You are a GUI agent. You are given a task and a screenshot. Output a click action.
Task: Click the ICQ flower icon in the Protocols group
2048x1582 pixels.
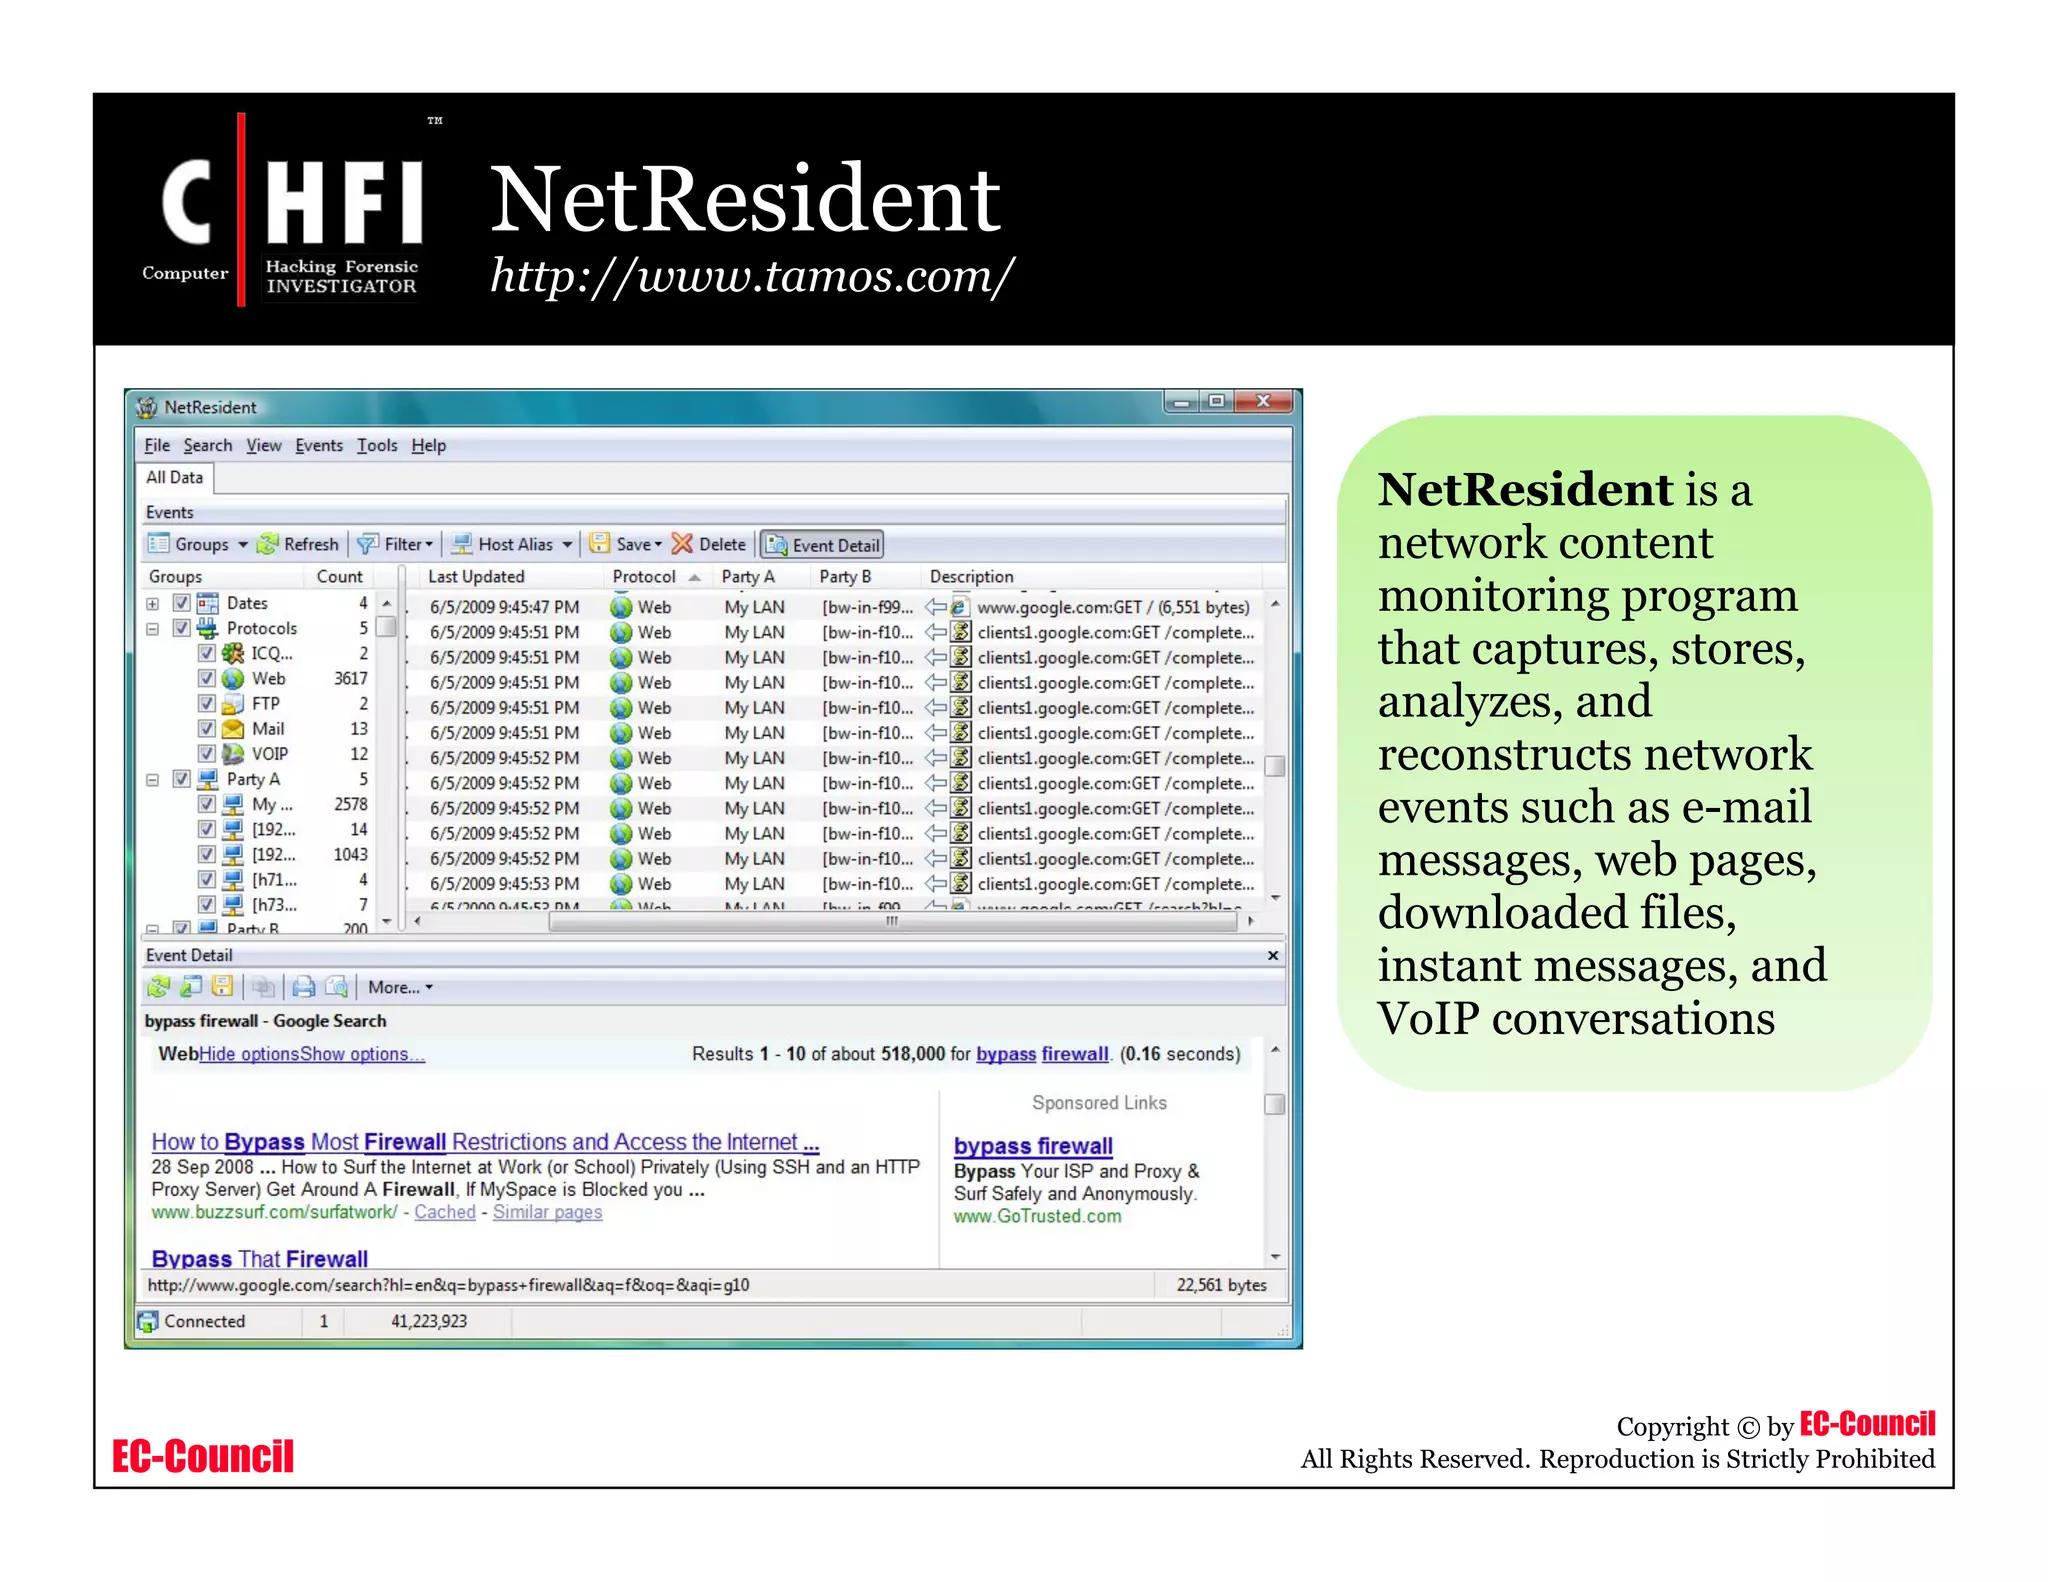233,653
